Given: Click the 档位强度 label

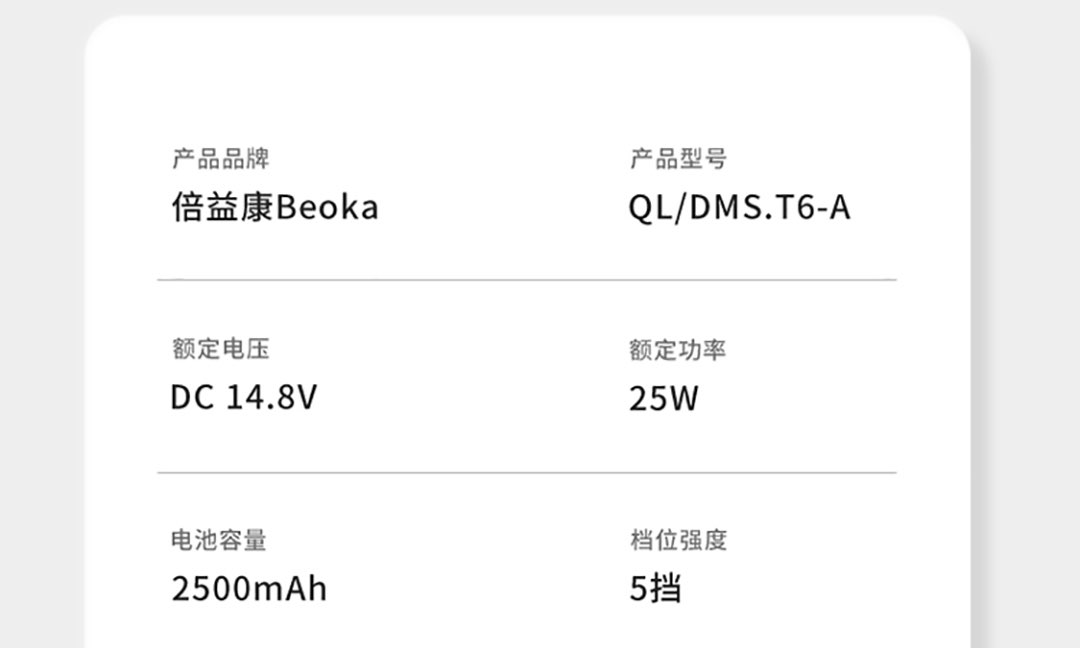Looking at the screenshot, I should (678, 541).
